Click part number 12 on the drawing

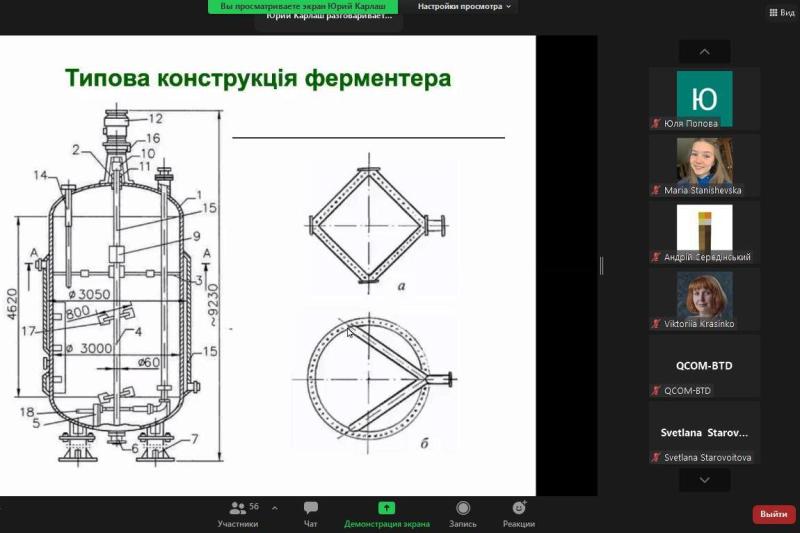click(x=155, y=119)
